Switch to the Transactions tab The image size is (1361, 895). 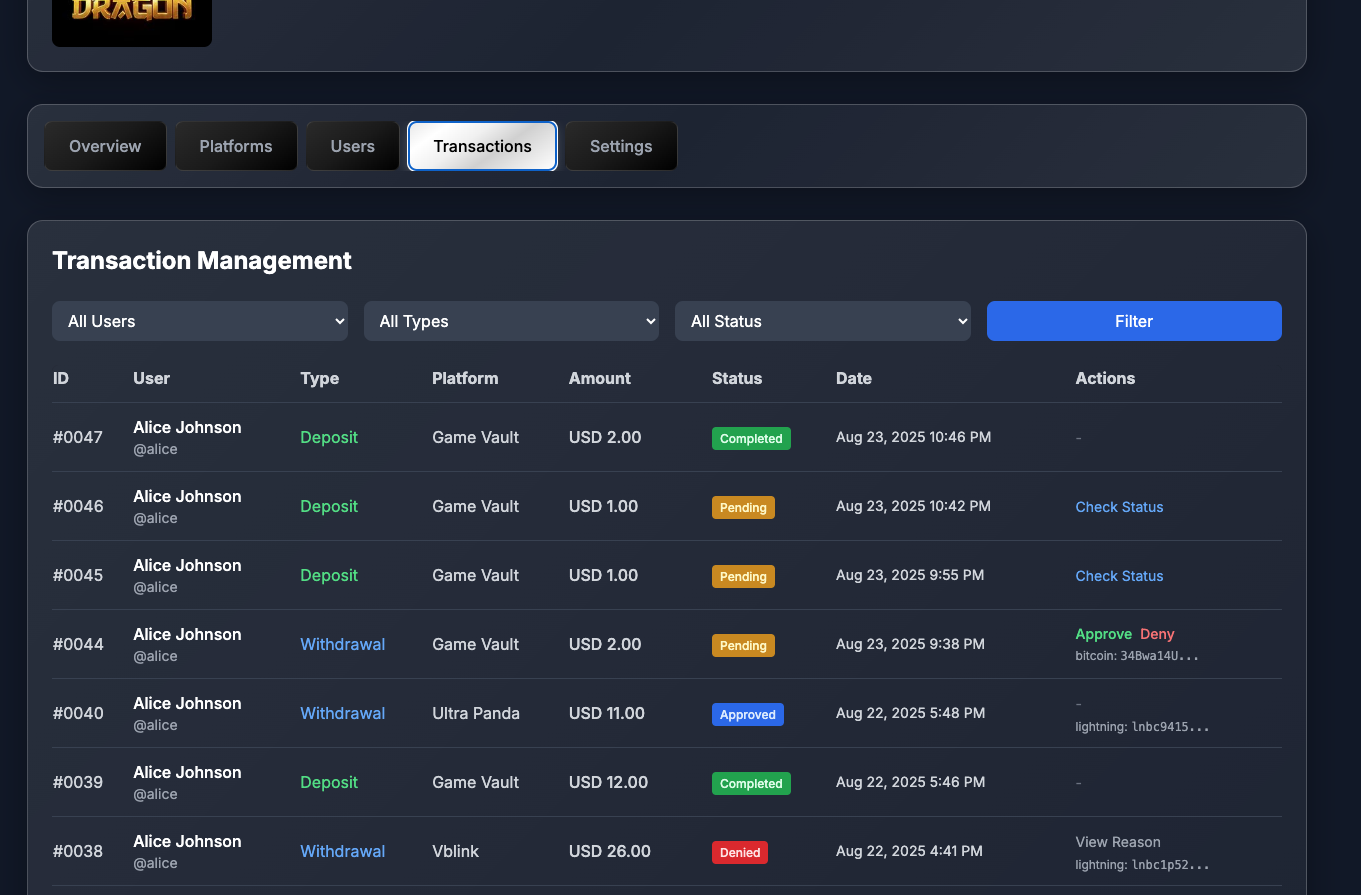click(x=482, y=145)
